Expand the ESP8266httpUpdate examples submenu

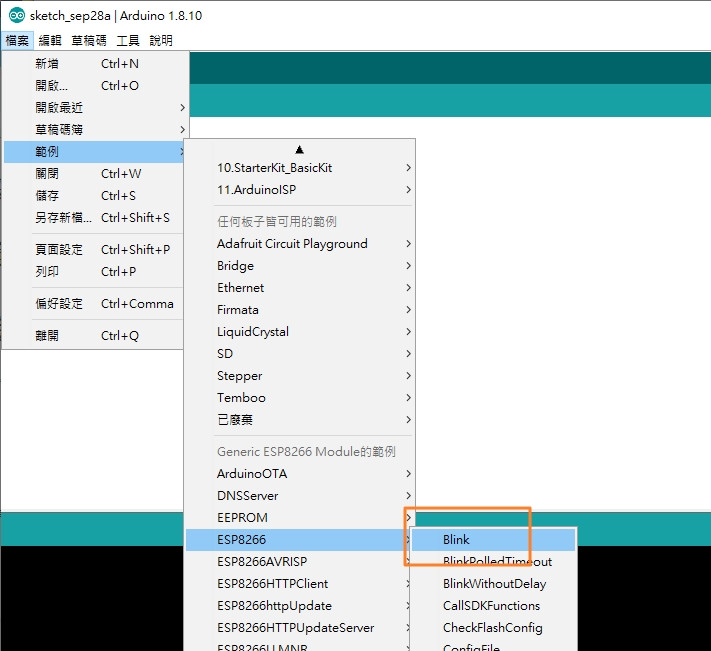click(x=298, y=605)
